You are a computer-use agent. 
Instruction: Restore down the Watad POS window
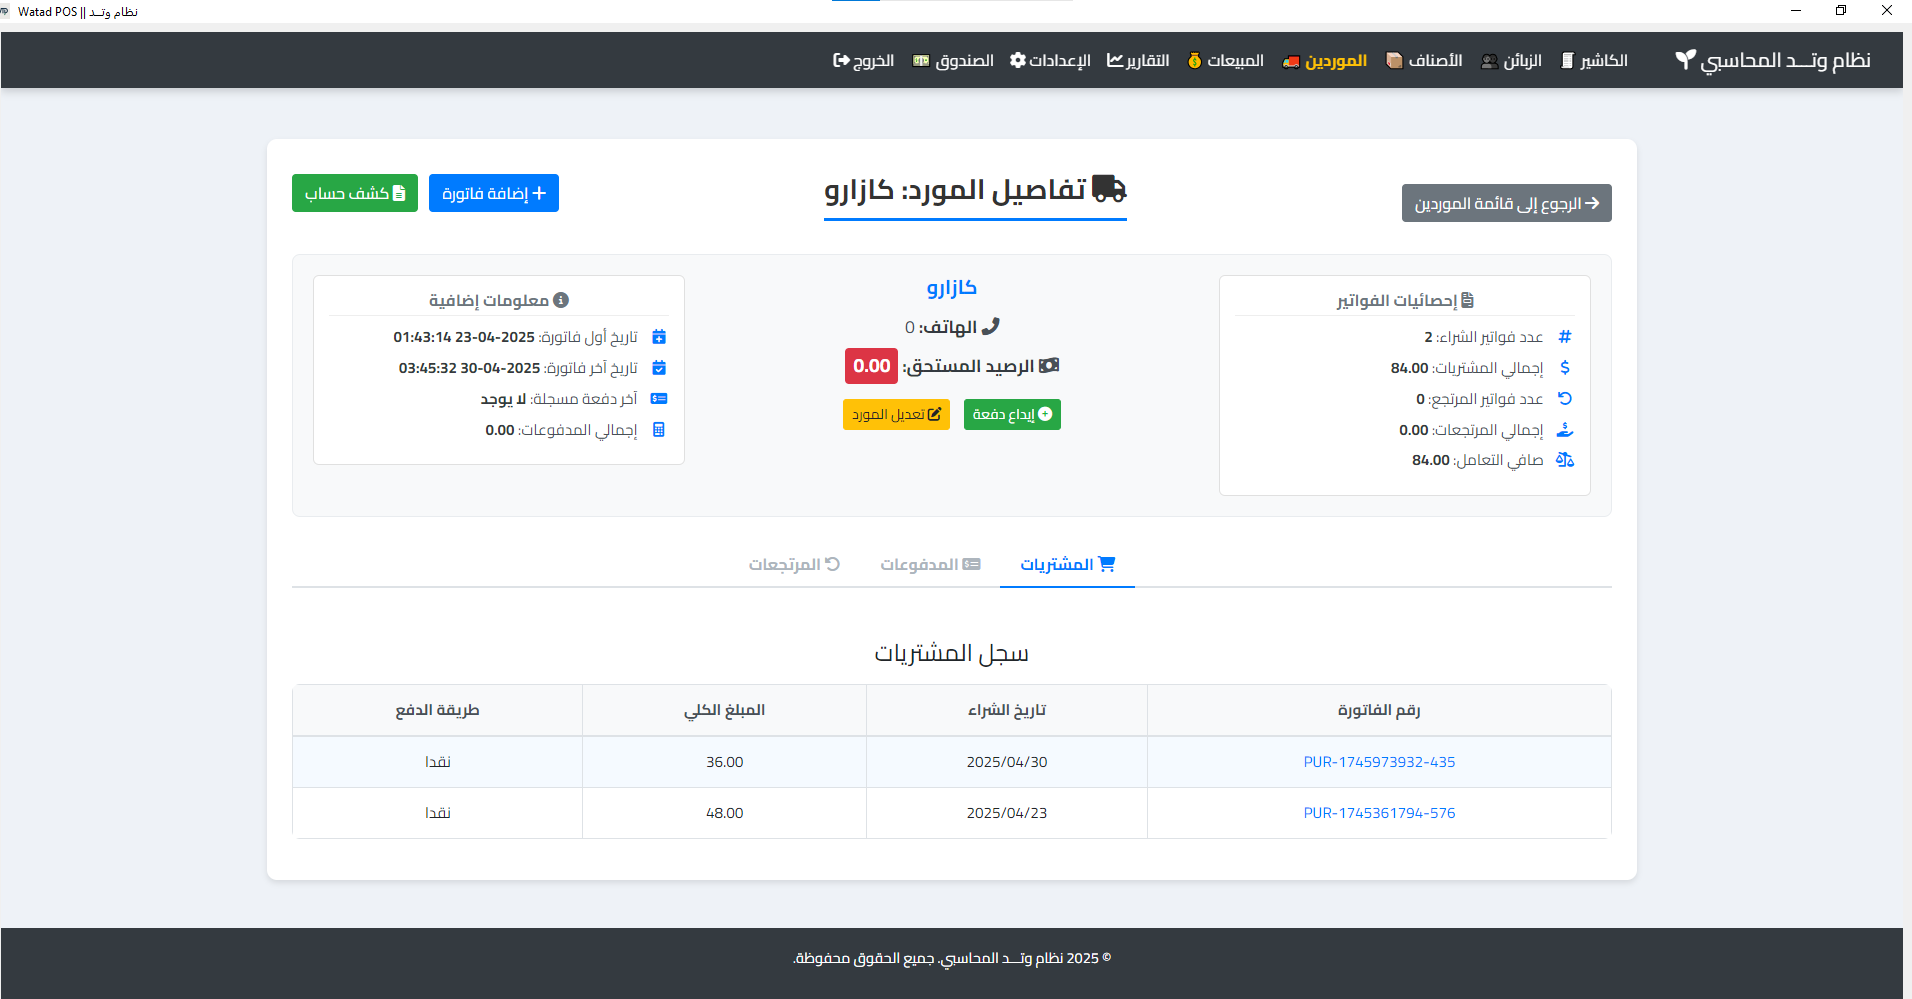(x=1841, y=11)
